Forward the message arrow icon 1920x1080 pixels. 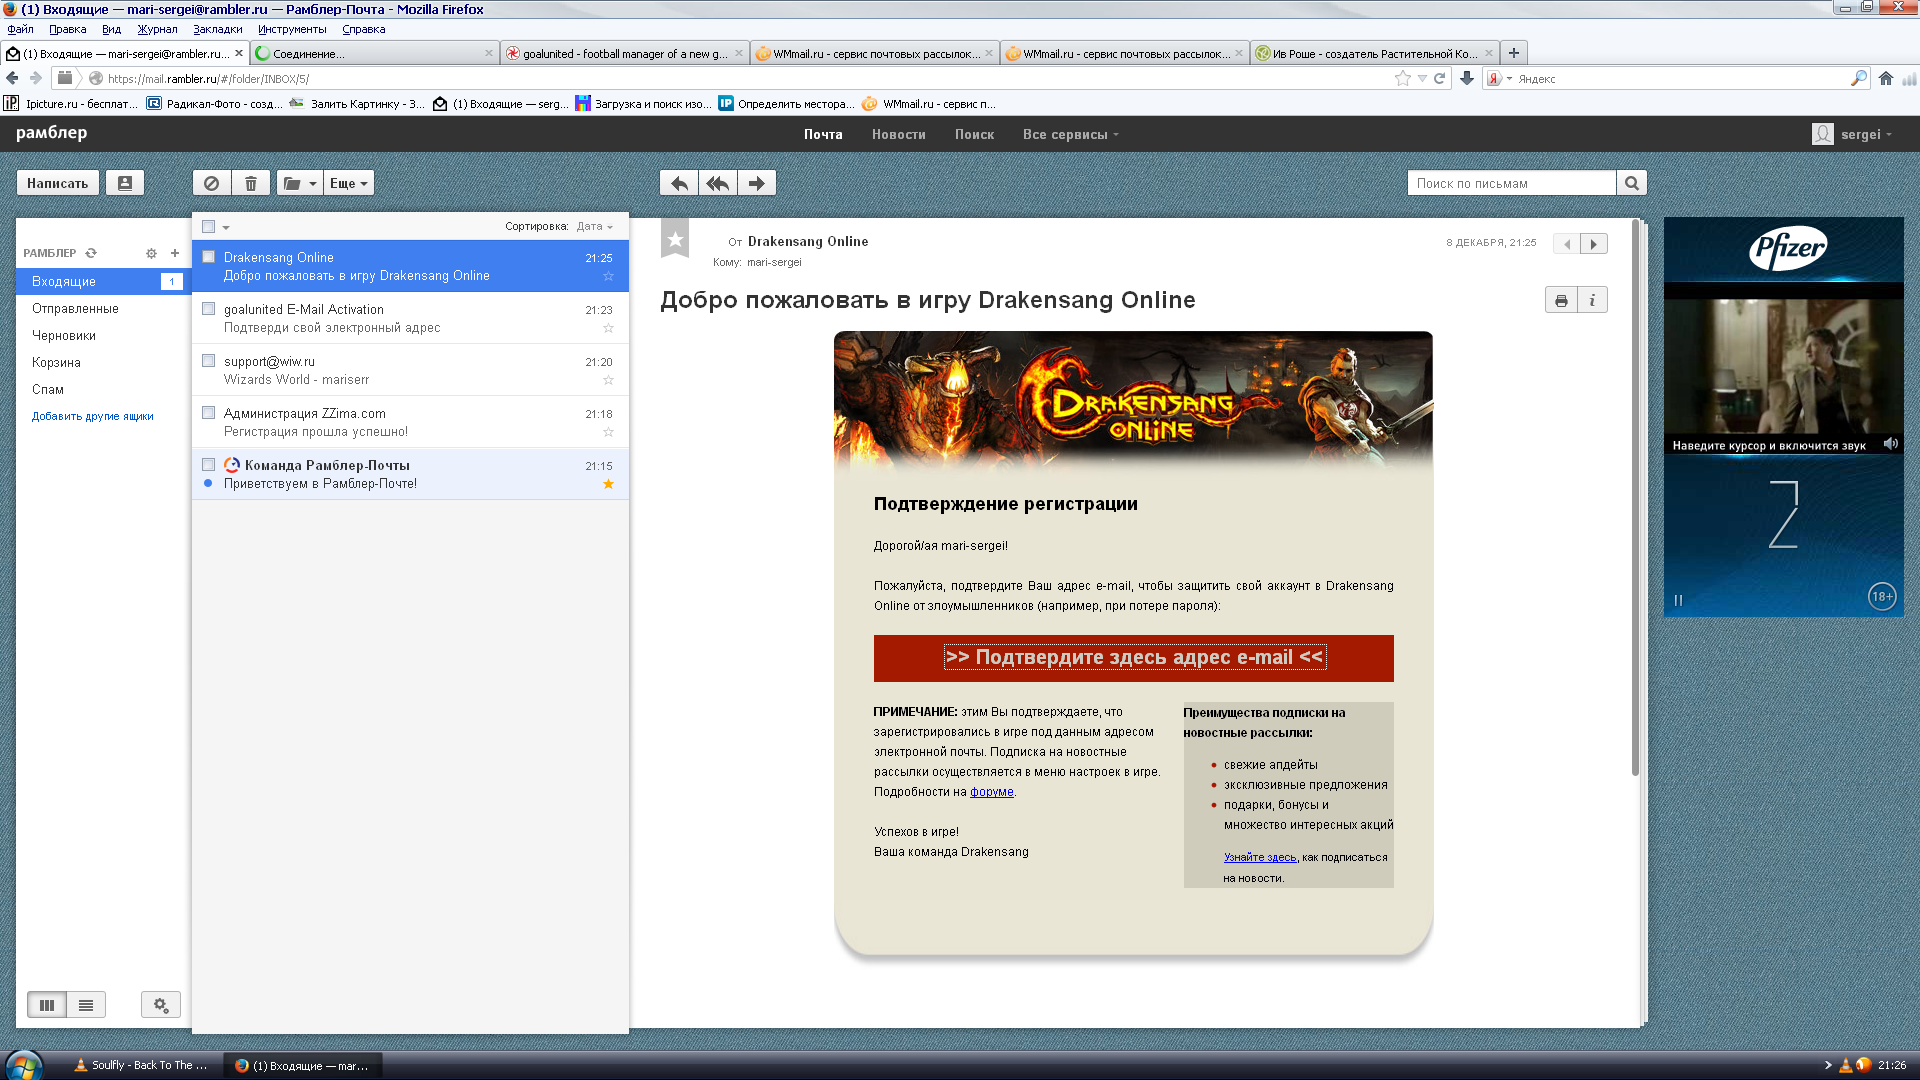click(x=757, y=183)
